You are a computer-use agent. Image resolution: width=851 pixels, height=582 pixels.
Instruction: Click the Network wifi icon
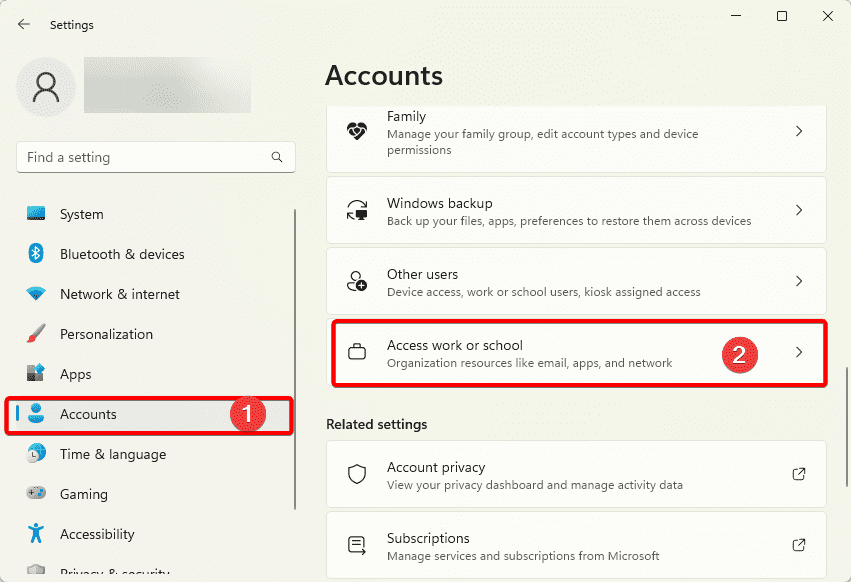click(36, 294)
